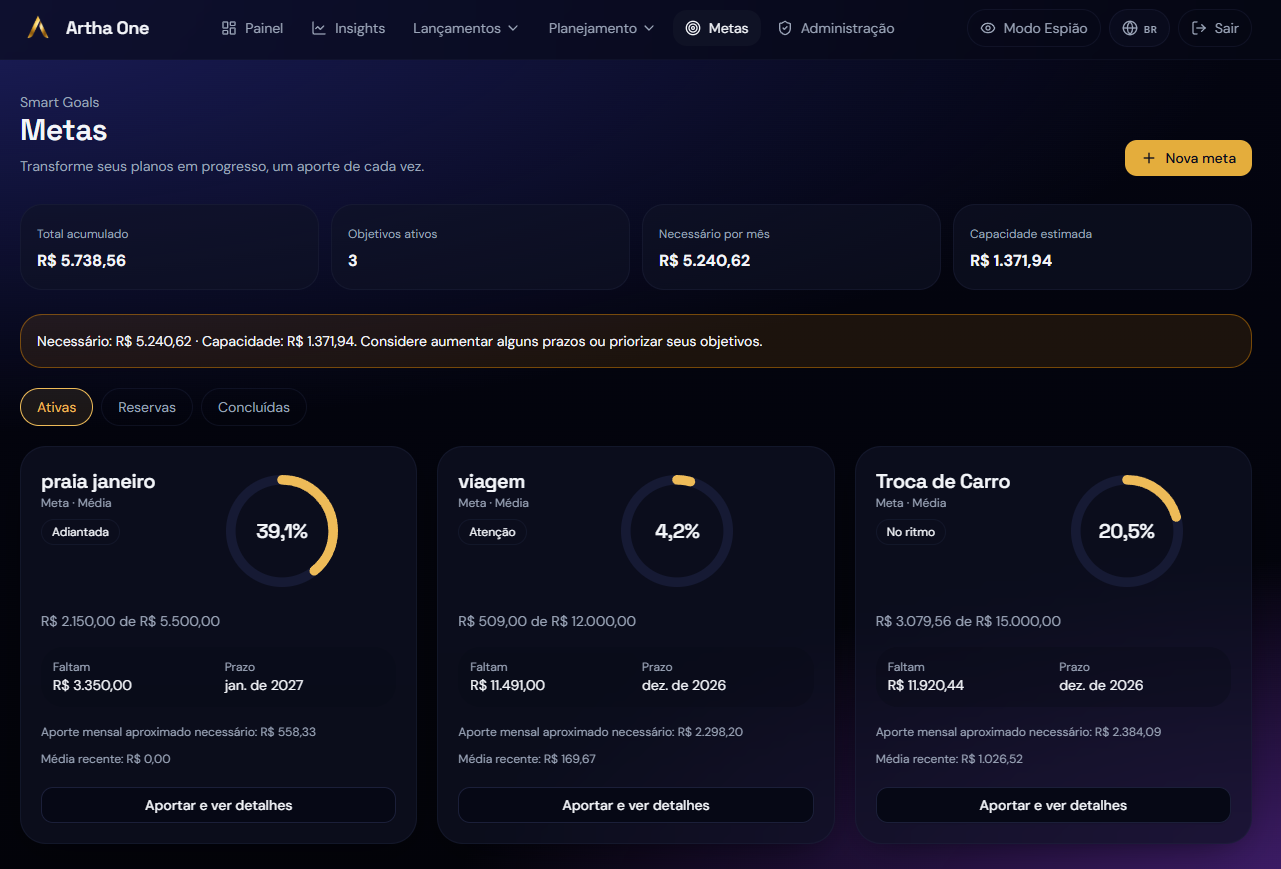The height and width of the screenshot is (869, 1281).
Task: Show the Concluídas goals tab
Action: 254,407
